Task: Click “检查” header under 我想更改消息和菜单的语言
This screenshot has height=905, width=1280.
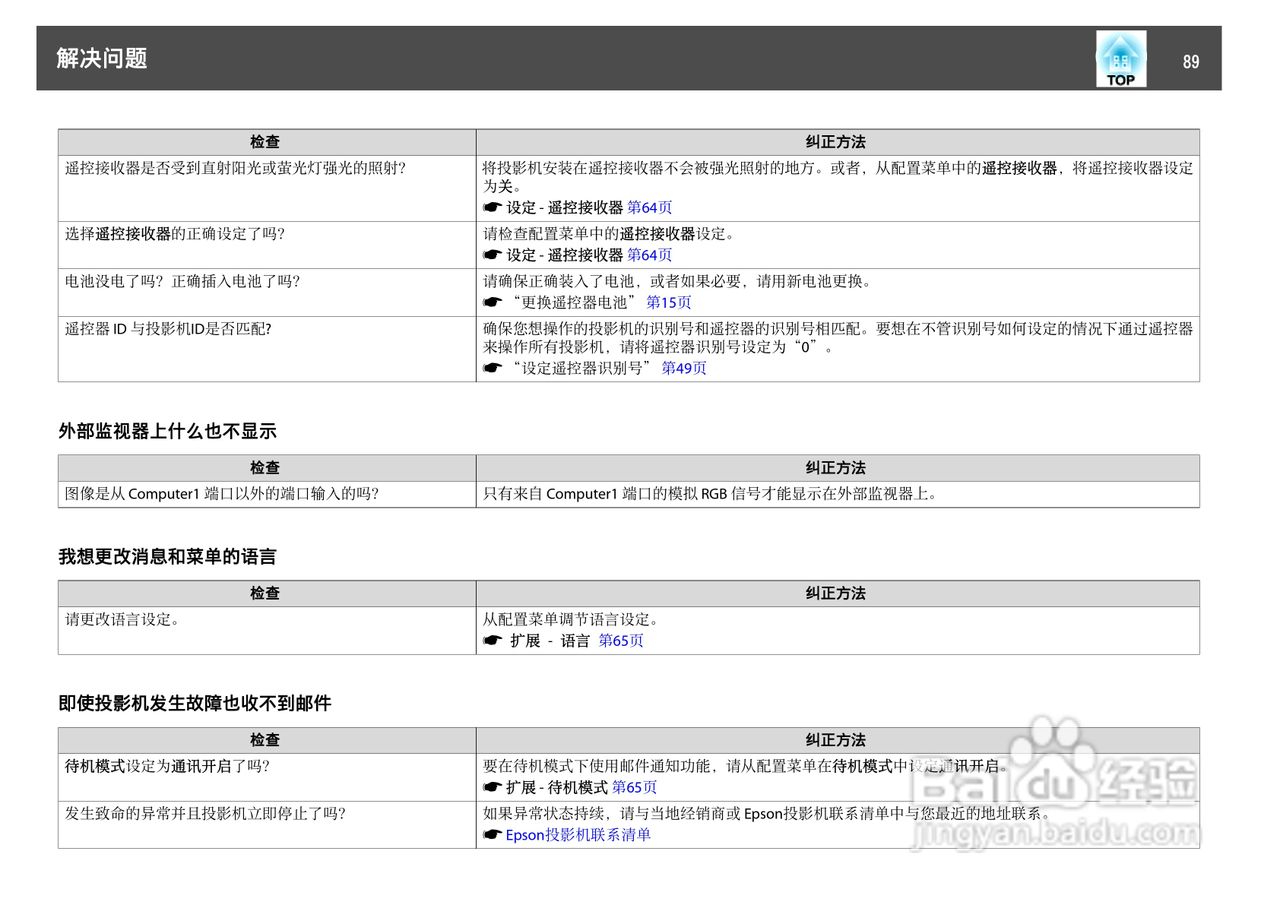Action: [x=265, y=594]
